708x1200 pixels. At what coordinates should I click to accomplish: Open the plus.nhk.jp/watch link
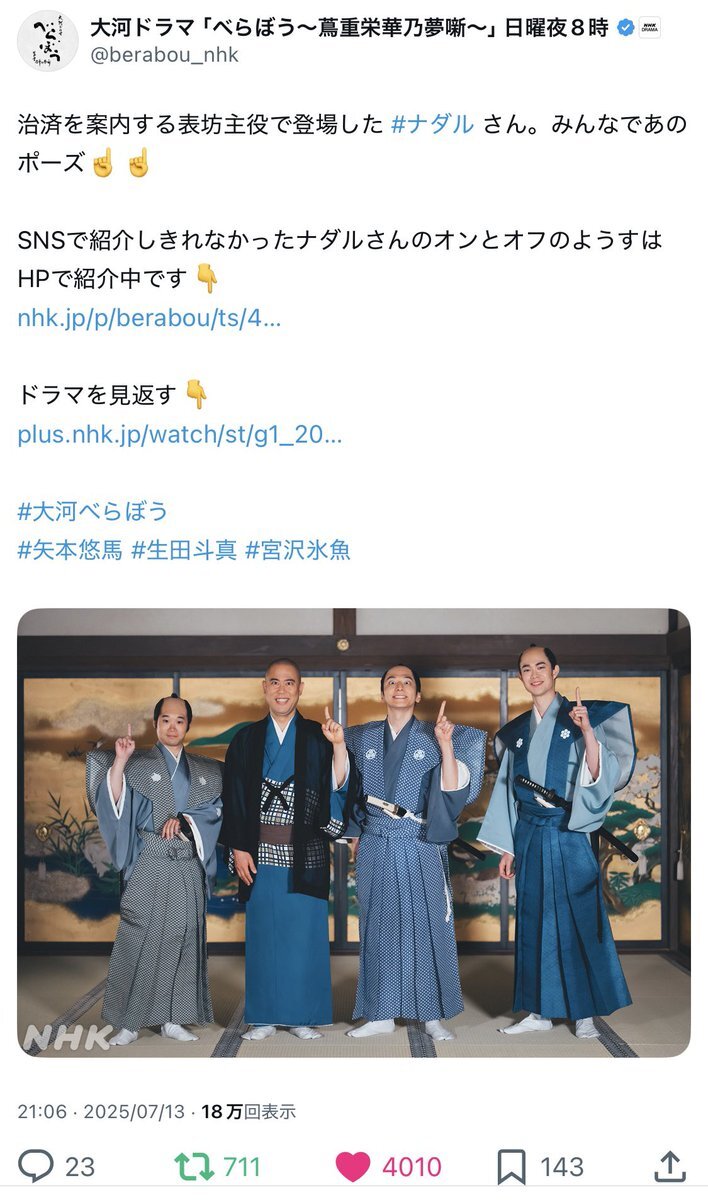coord(180,435)
